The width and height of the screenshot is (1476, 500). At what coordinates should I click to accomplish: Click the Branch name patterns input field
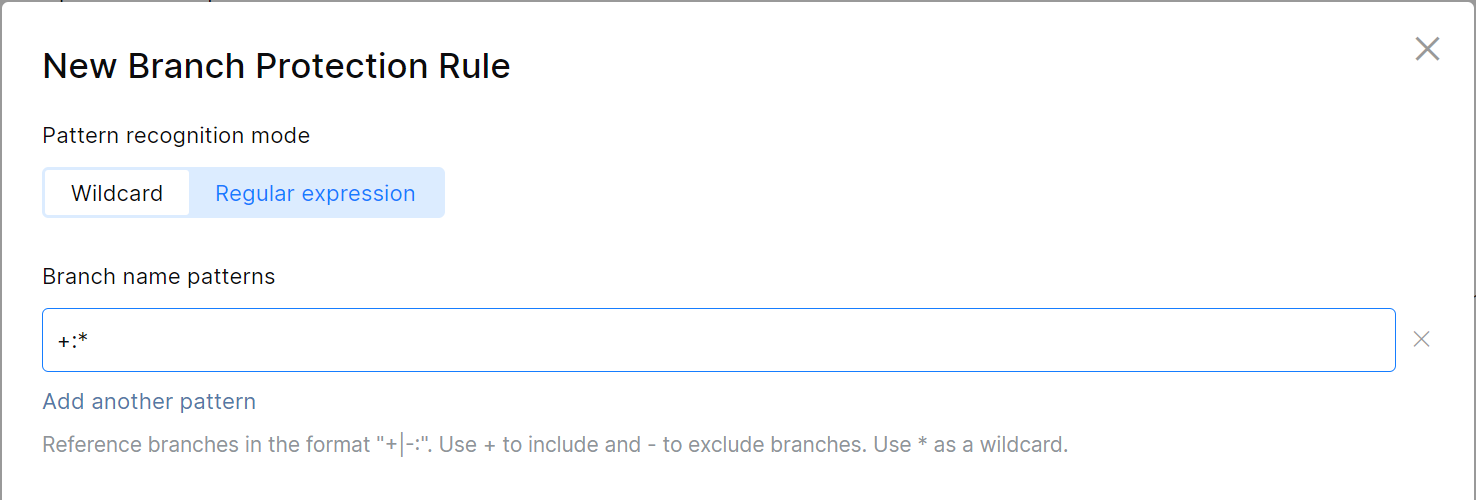point(718,340)
